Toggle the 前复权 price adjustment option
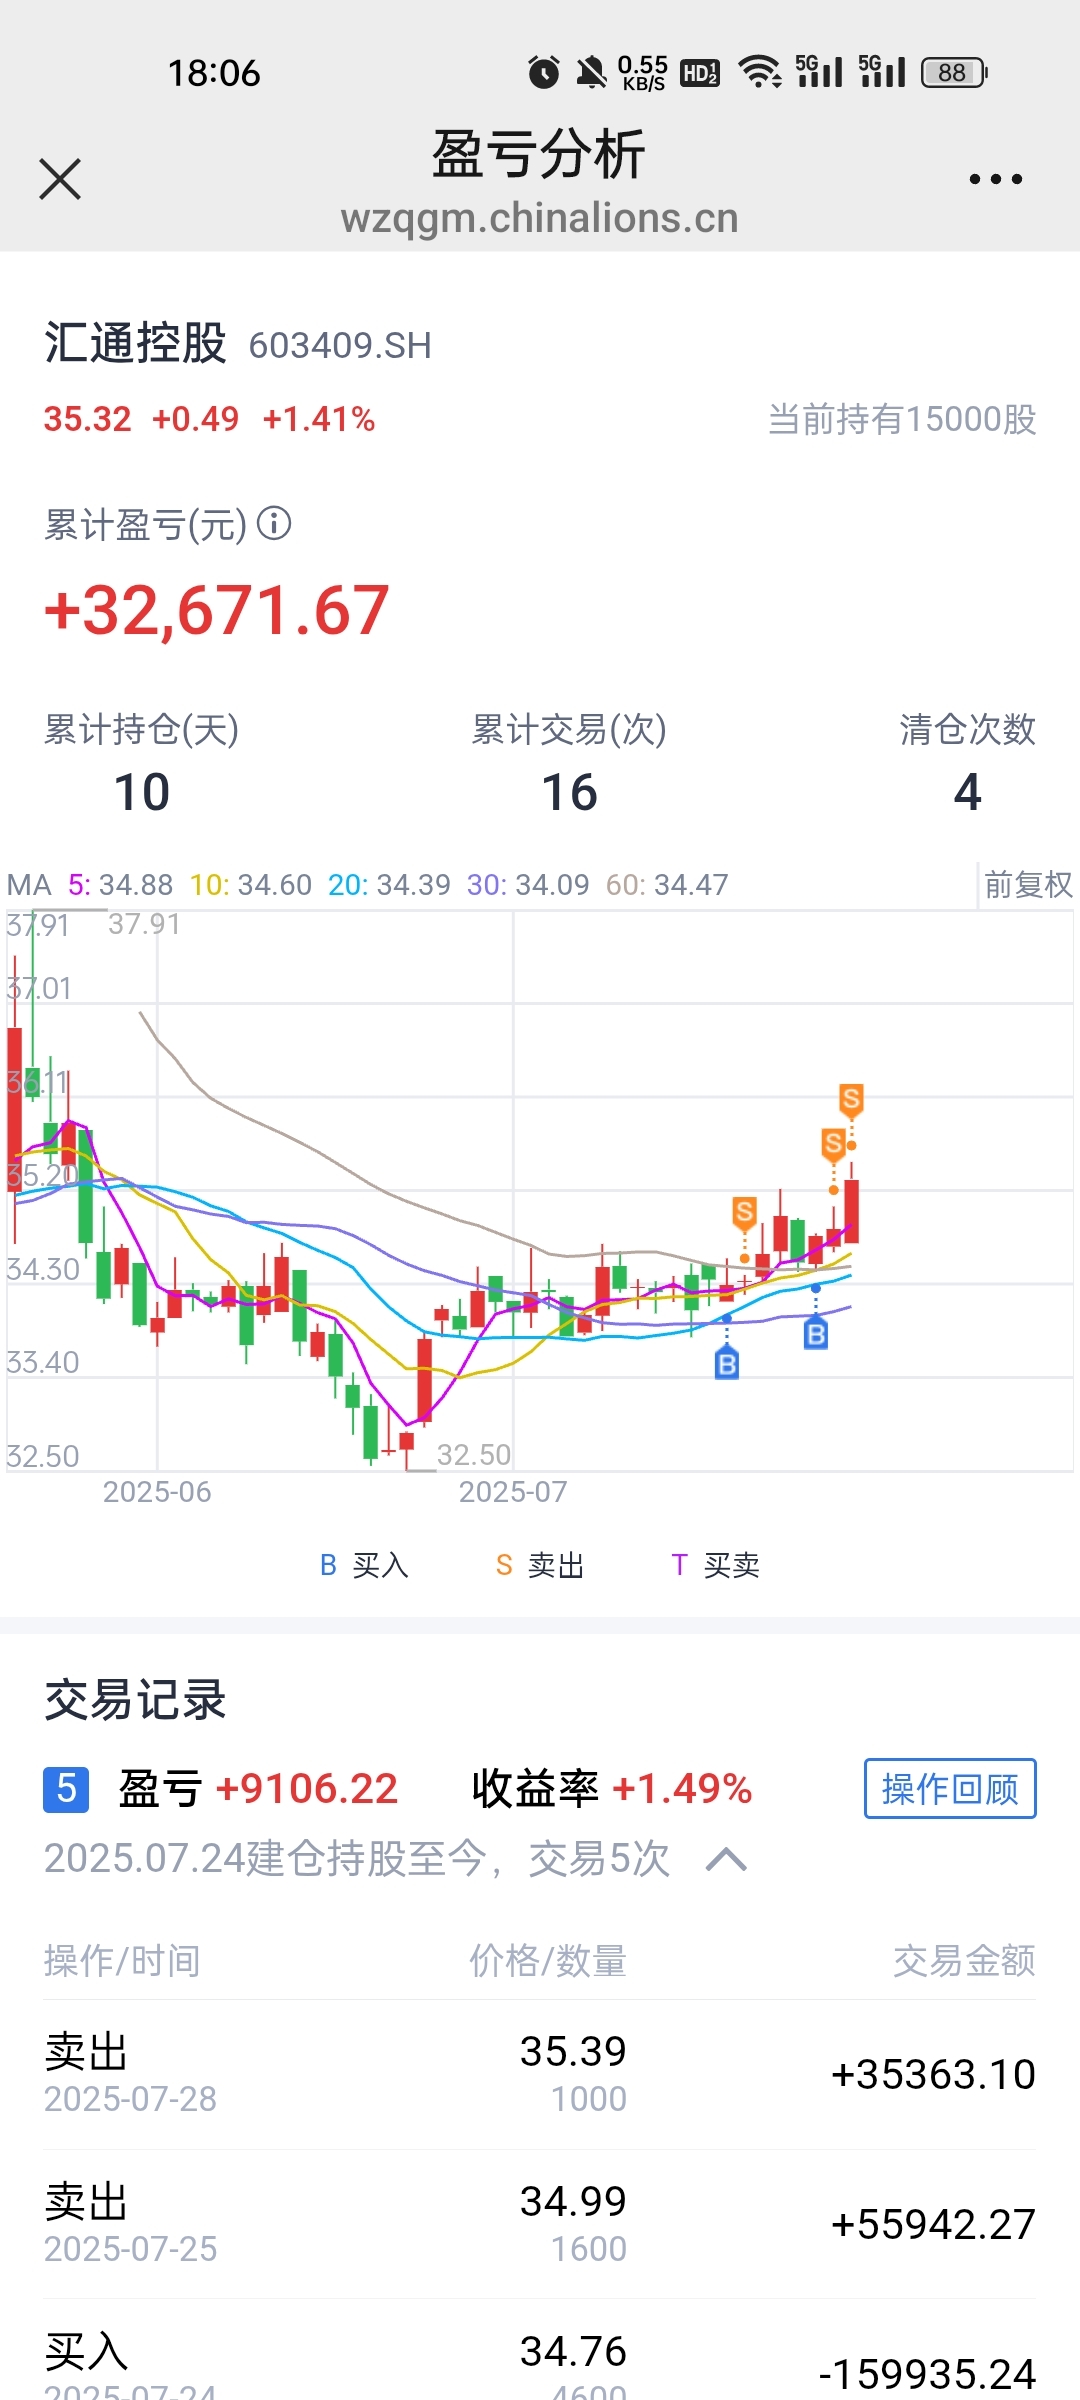The width and height of the screenshot is (1080, 2400). coord(1027,884)
